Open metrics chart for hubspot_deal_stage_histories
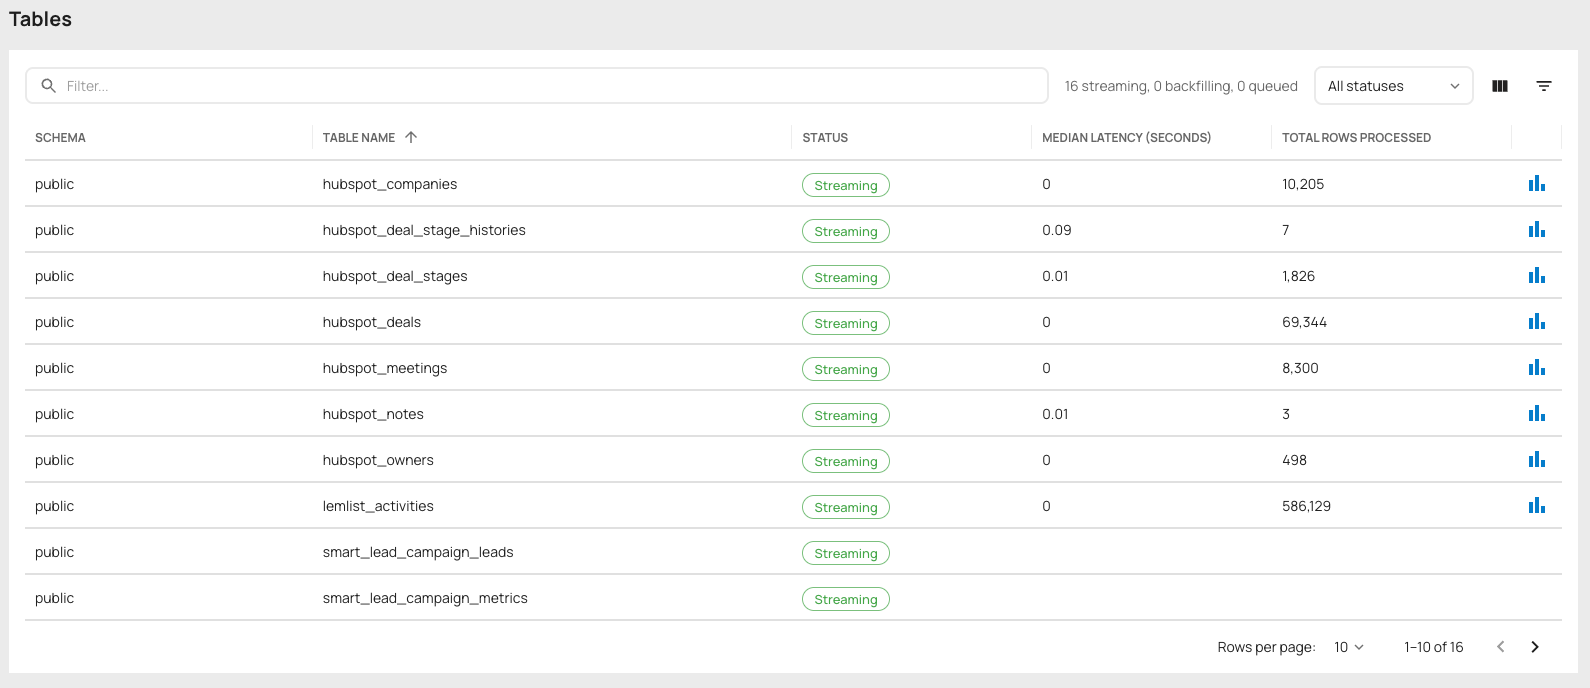The image size is (1590, 688). (x=1537, y=229)
